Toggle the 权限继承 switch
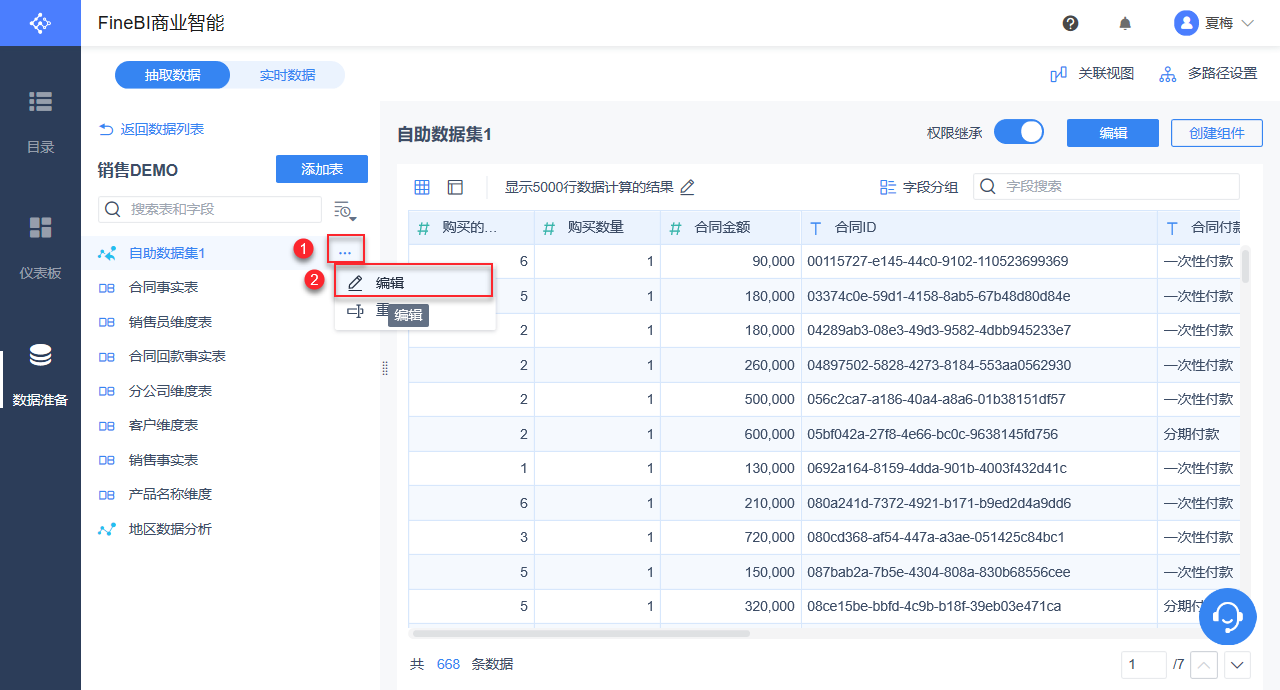The image size is (1280, 690). pos(1018,132)
